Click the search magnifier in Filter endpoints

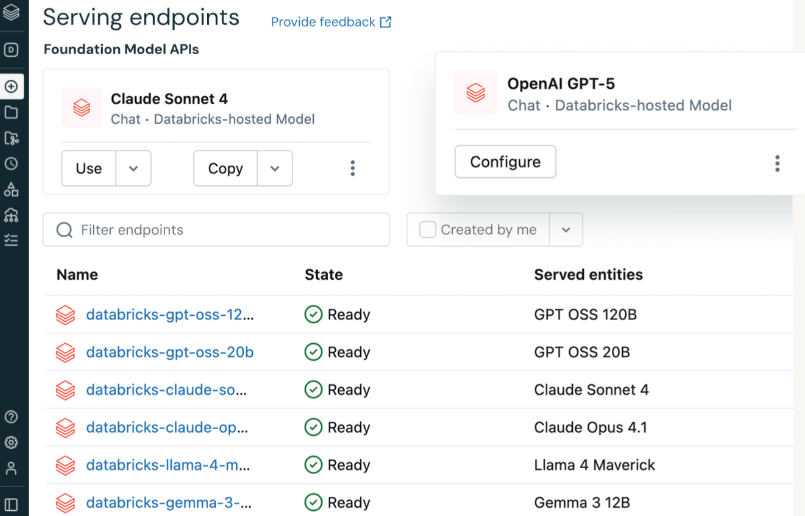click(x=64, y=230)
